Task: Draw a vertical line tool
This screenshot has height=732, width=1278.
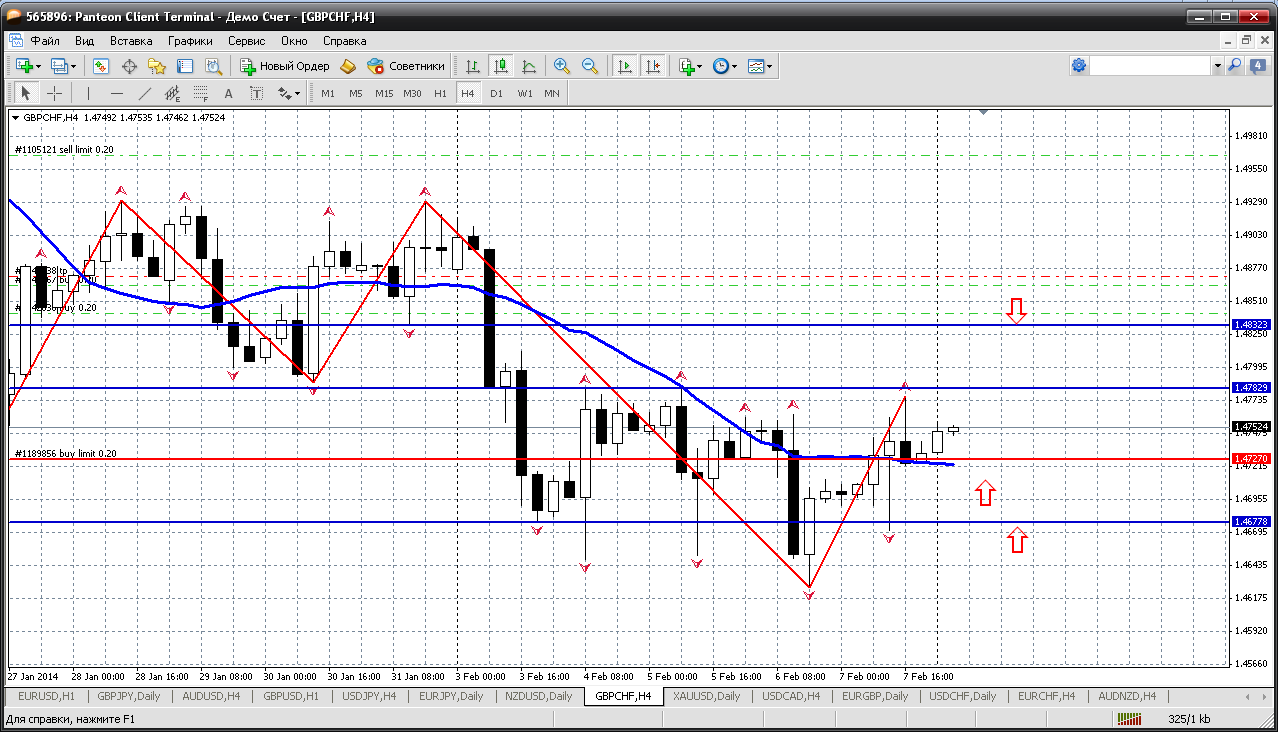Action: coord(88,93)
